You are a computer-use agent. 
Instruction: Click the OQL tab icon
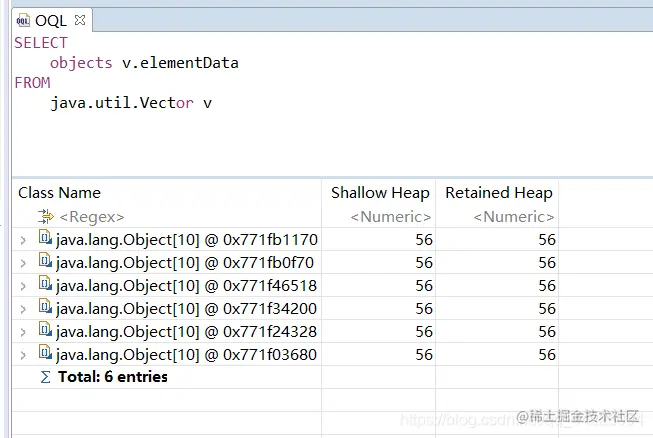tap(23, 20)
